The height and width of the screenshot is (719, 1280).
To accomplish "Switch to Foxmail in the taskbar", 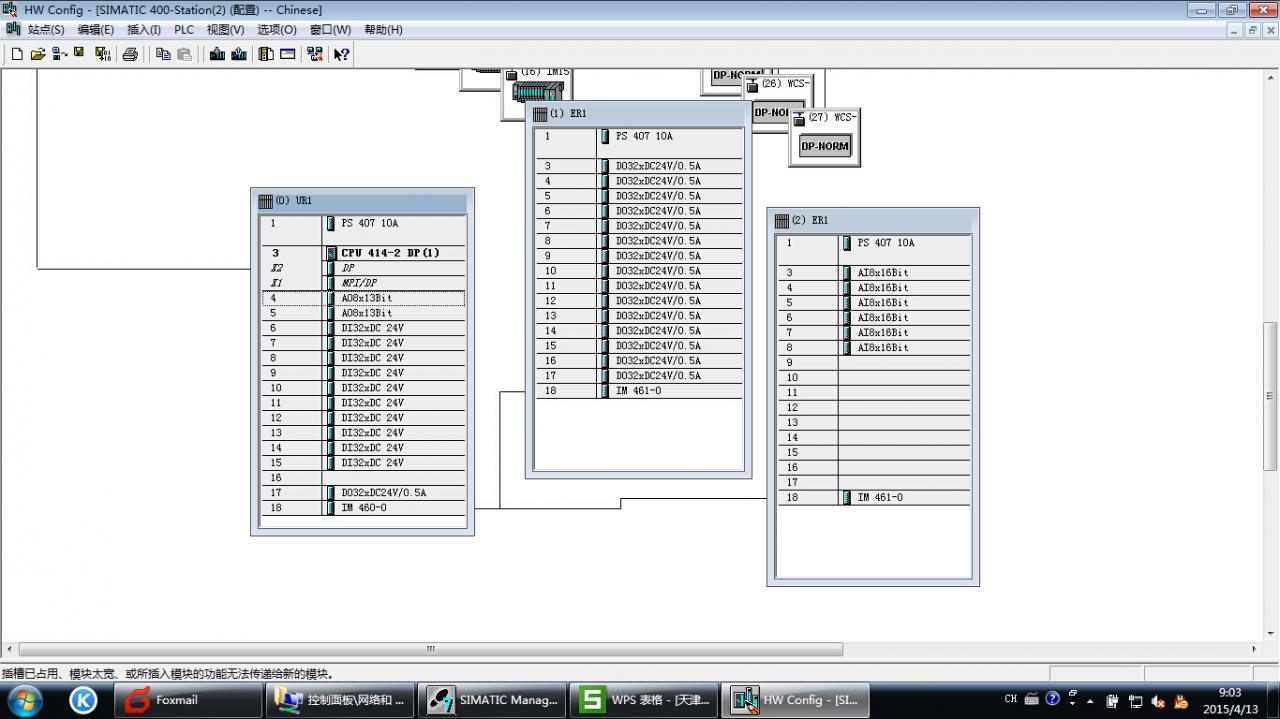I will coord(187,700).
